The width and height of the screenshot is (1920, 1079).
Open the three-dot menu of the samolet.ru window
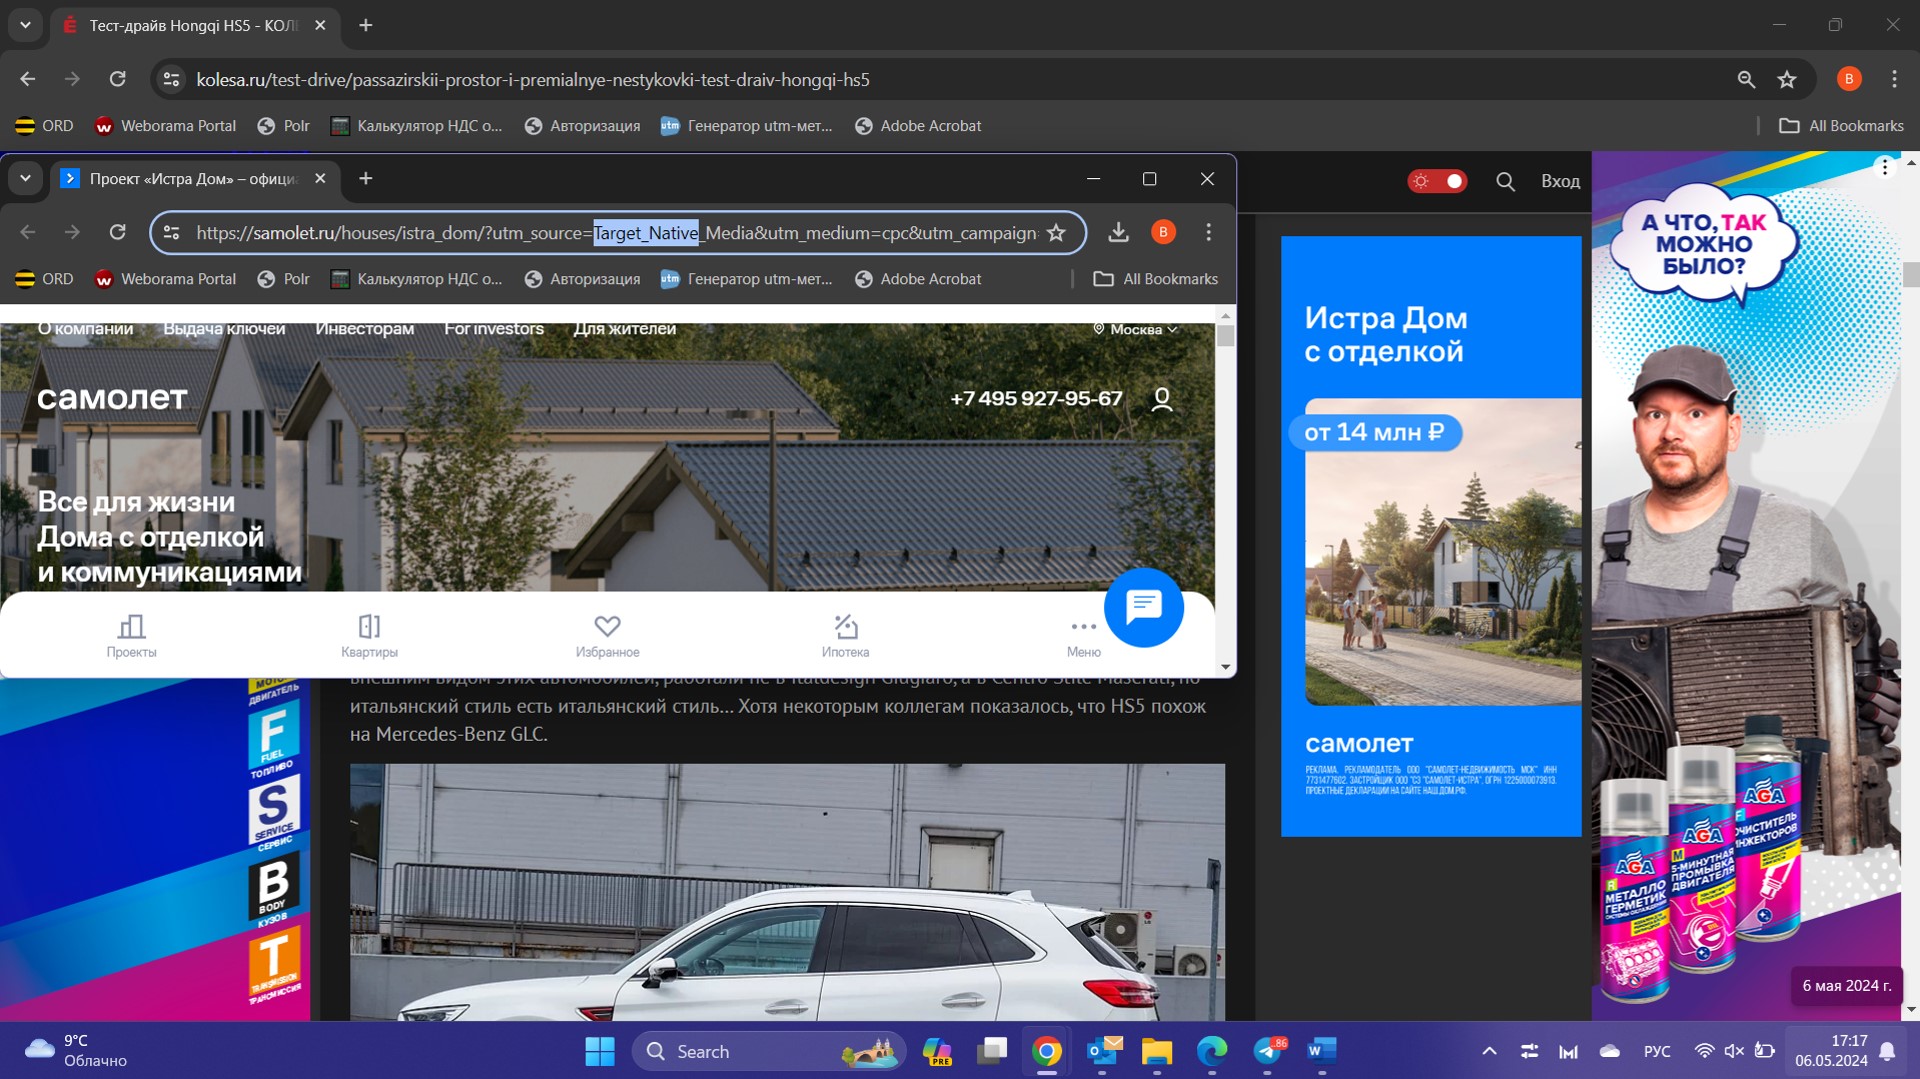pyautogui.click(x=1208, y=232)
